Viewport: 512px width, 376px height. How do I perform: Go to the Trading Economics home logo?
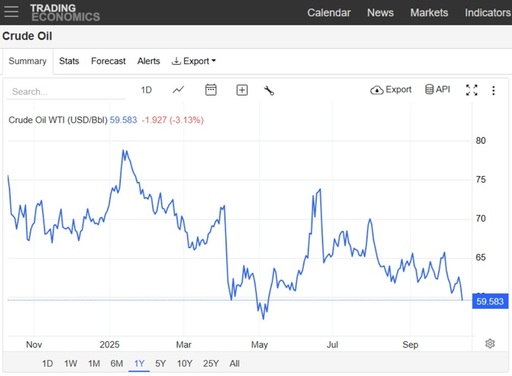65,12
